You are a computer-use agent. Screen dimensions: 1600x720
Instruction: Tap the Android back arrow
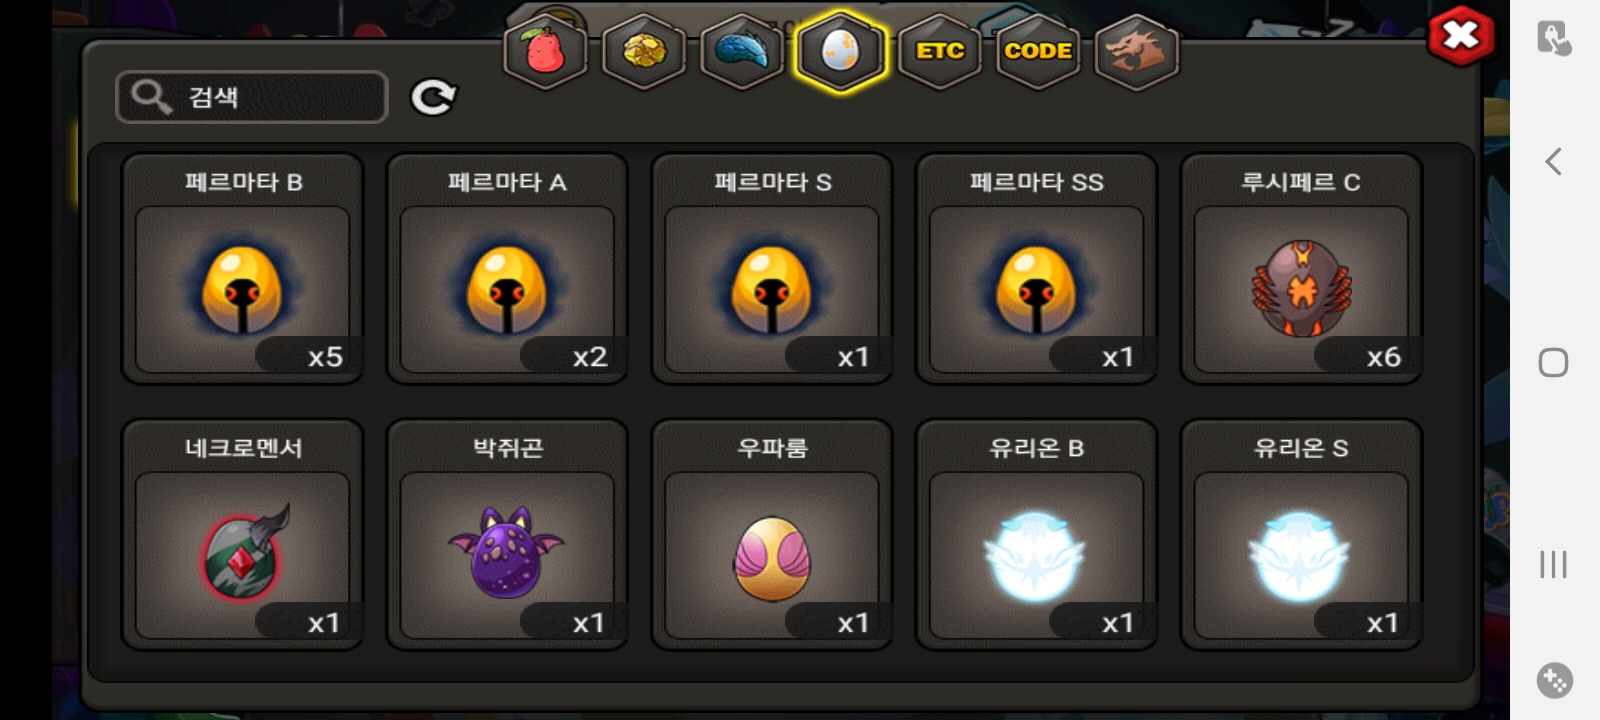1553,161
